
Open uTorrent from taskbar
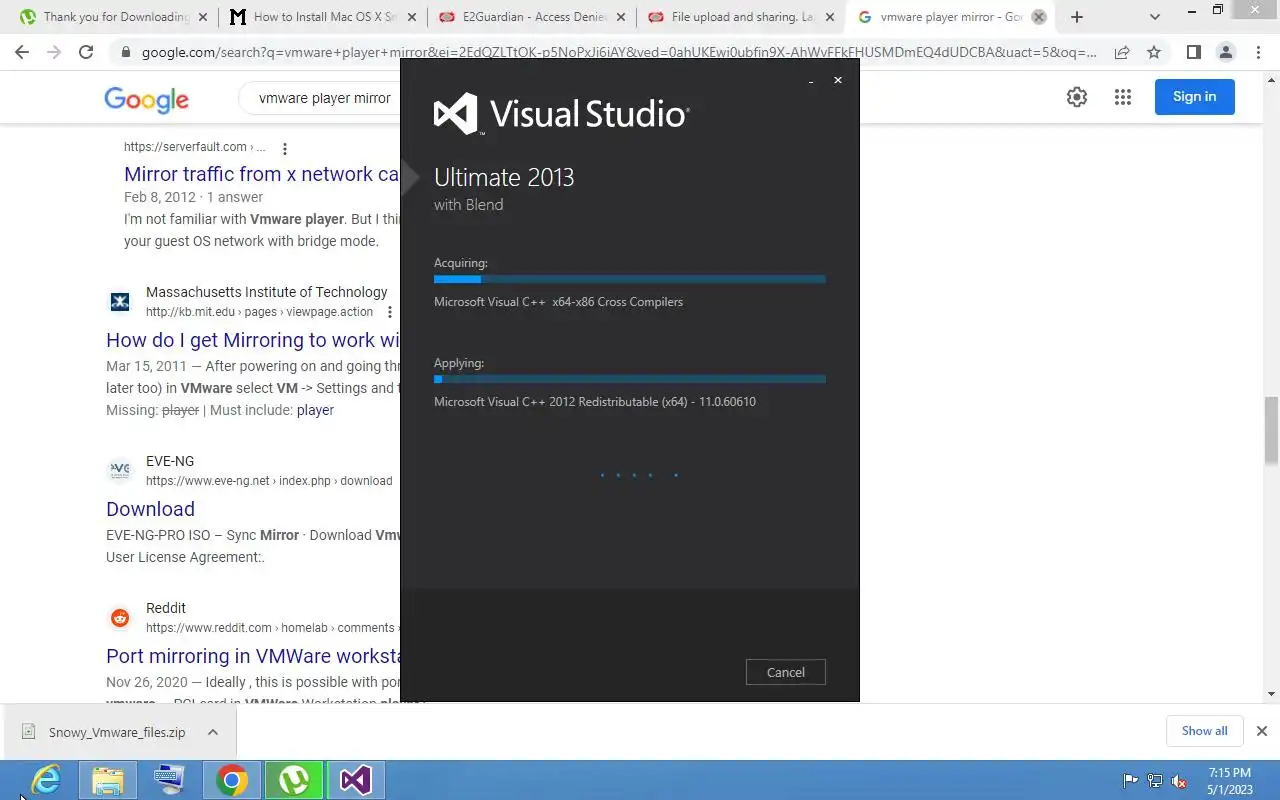294,780
